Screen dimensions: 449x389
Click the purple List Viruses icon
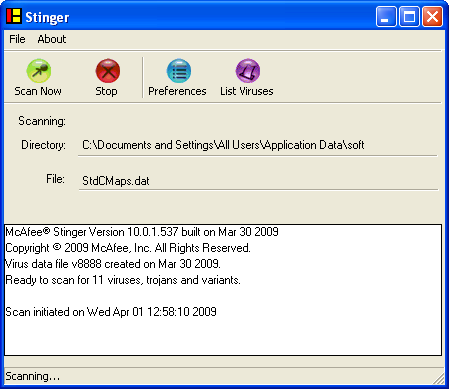pyautogui.click(x=248, y=71)
